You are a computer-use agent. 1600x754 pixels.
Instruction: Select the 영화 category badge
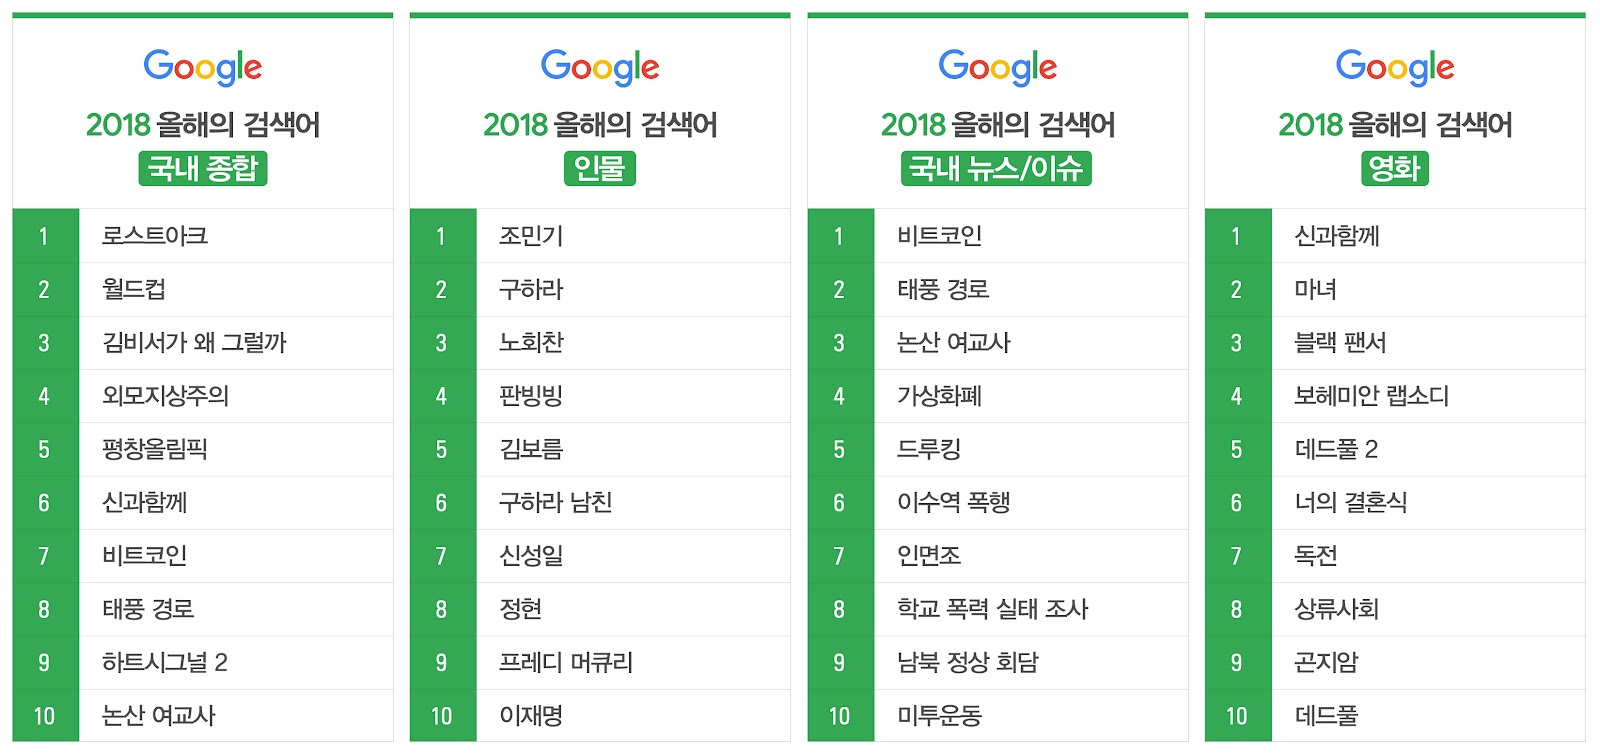tap(1395, 168)
